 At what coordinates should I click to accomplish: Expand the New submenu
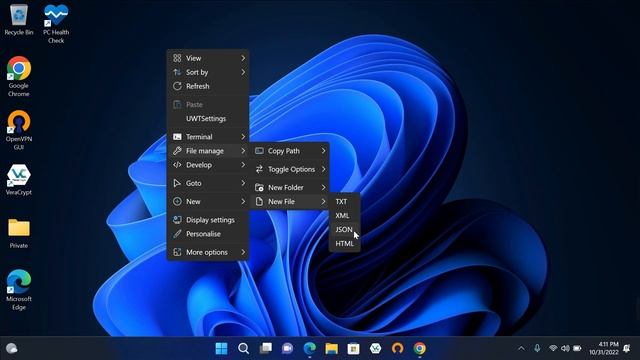point(208,201)
